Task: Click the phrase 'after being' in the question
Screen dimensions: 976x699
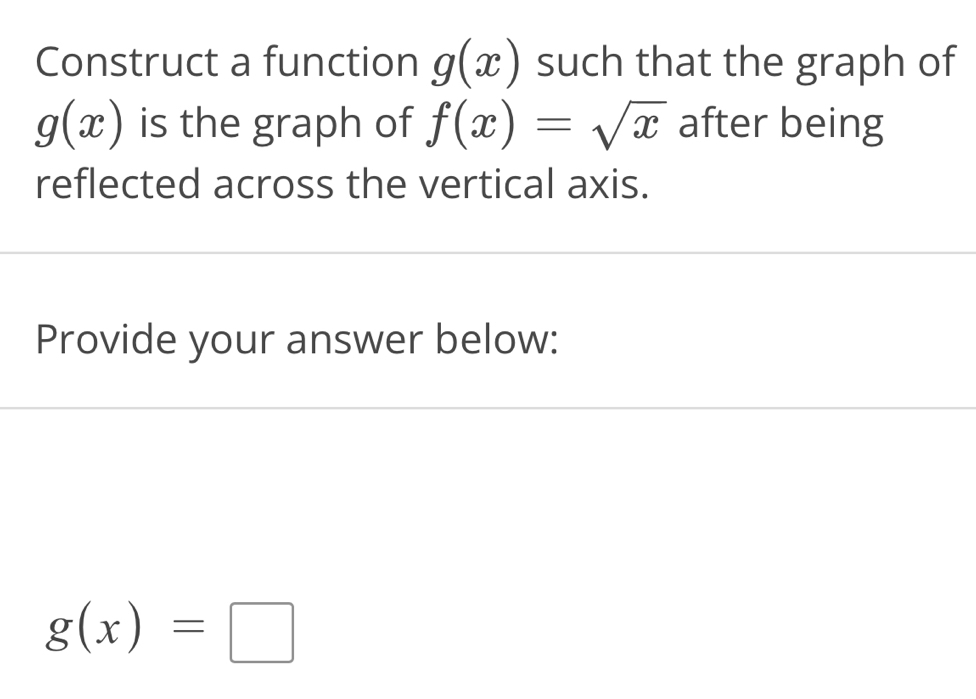Action: coord(782,122)
